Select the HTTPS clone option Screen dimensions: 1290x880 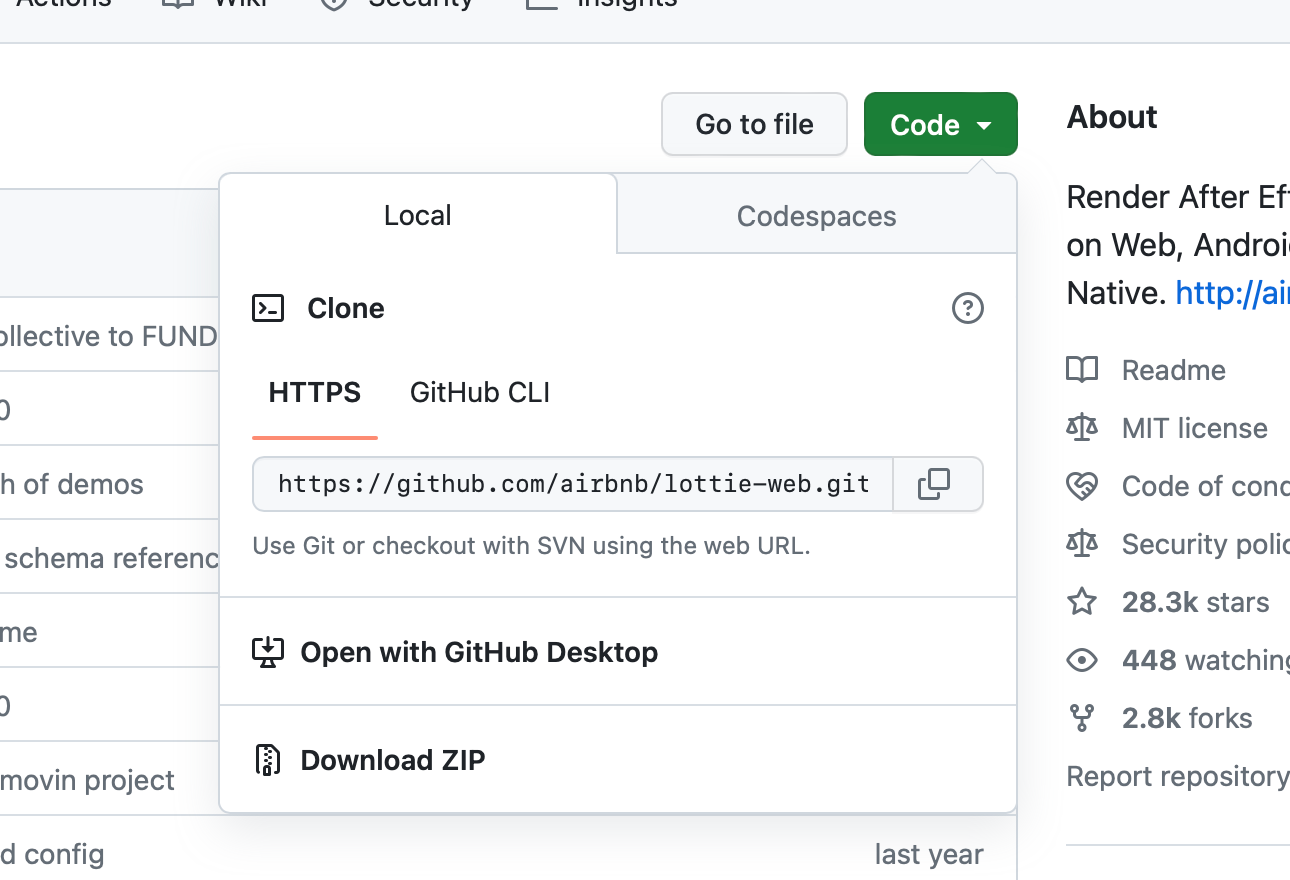[315, 393]
